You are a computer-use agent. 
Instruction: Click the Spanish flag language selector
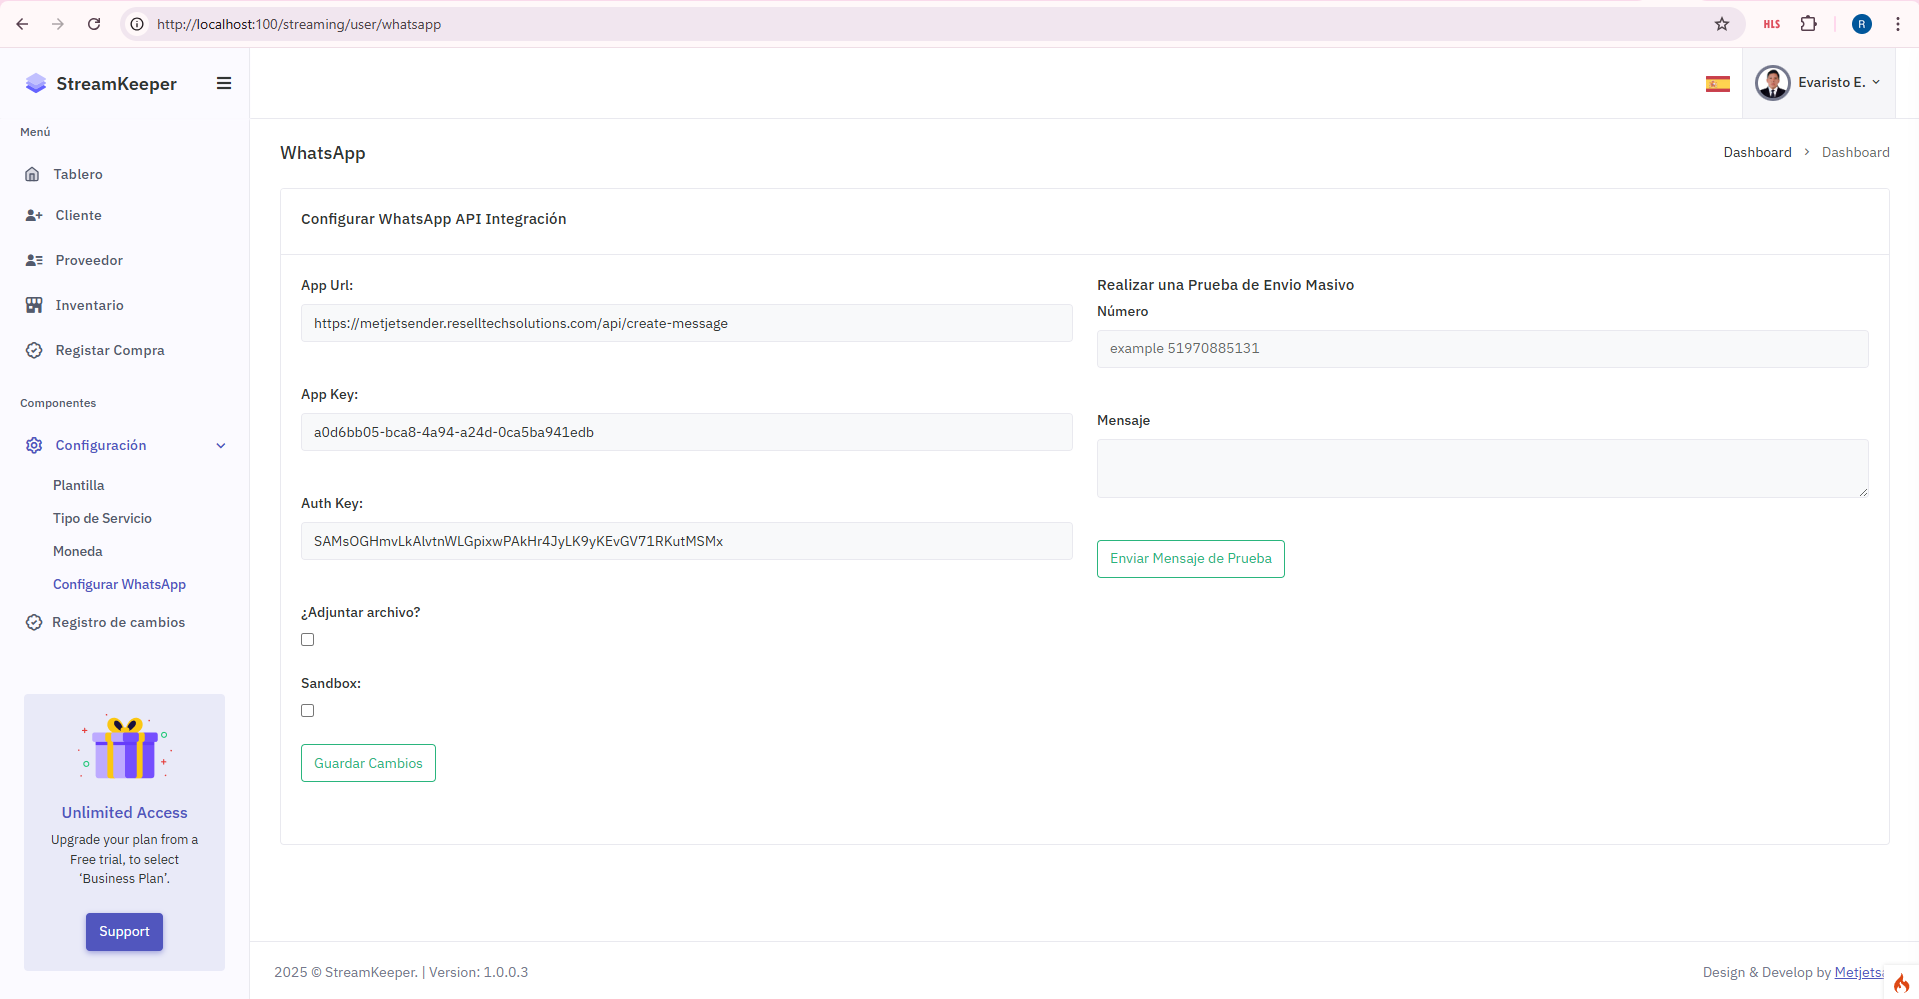coord(1718,84)
